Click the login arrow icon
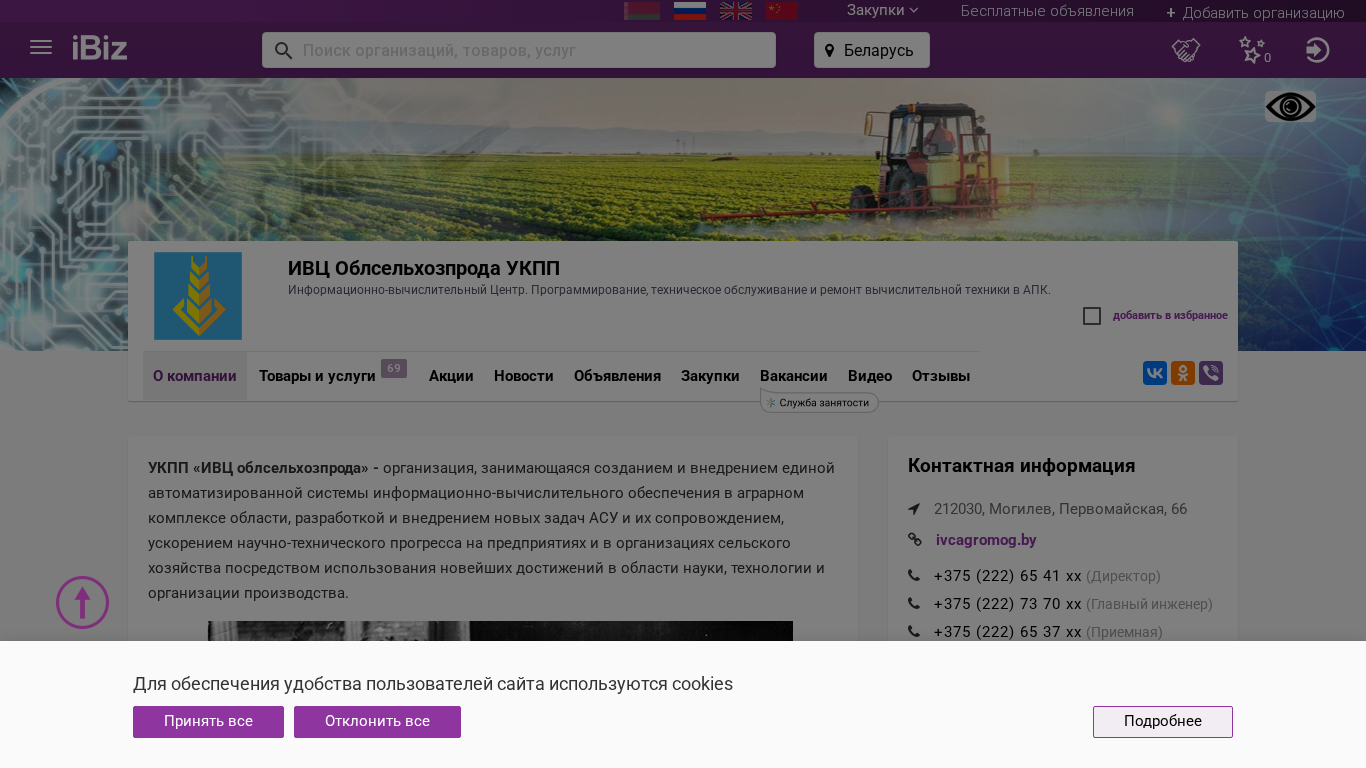The width and height of the screenshot is (1366, 768). pyautogui.click(x=1318, y=50)
